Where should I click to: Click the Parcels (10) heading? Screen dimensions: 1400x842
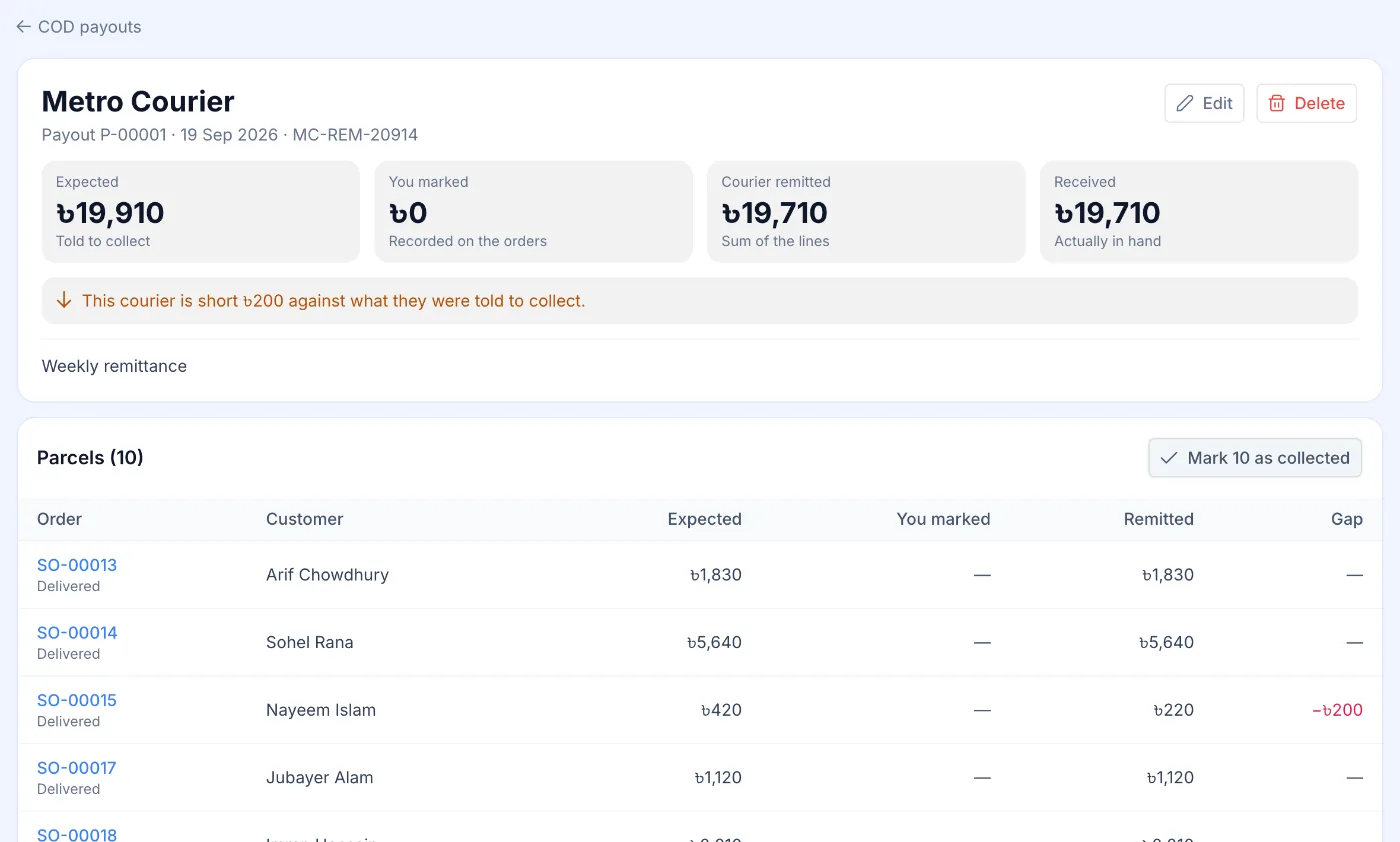[90, 458]
